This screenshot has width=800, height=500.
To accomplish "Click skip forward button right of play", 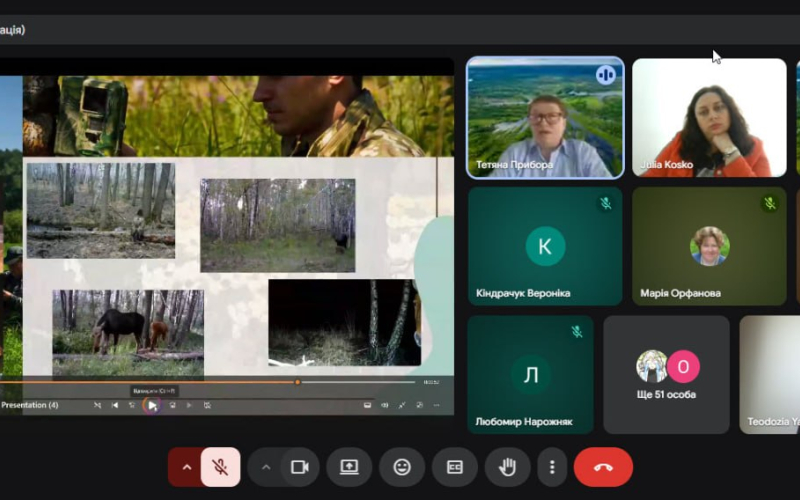I will [x=172, y=405].
